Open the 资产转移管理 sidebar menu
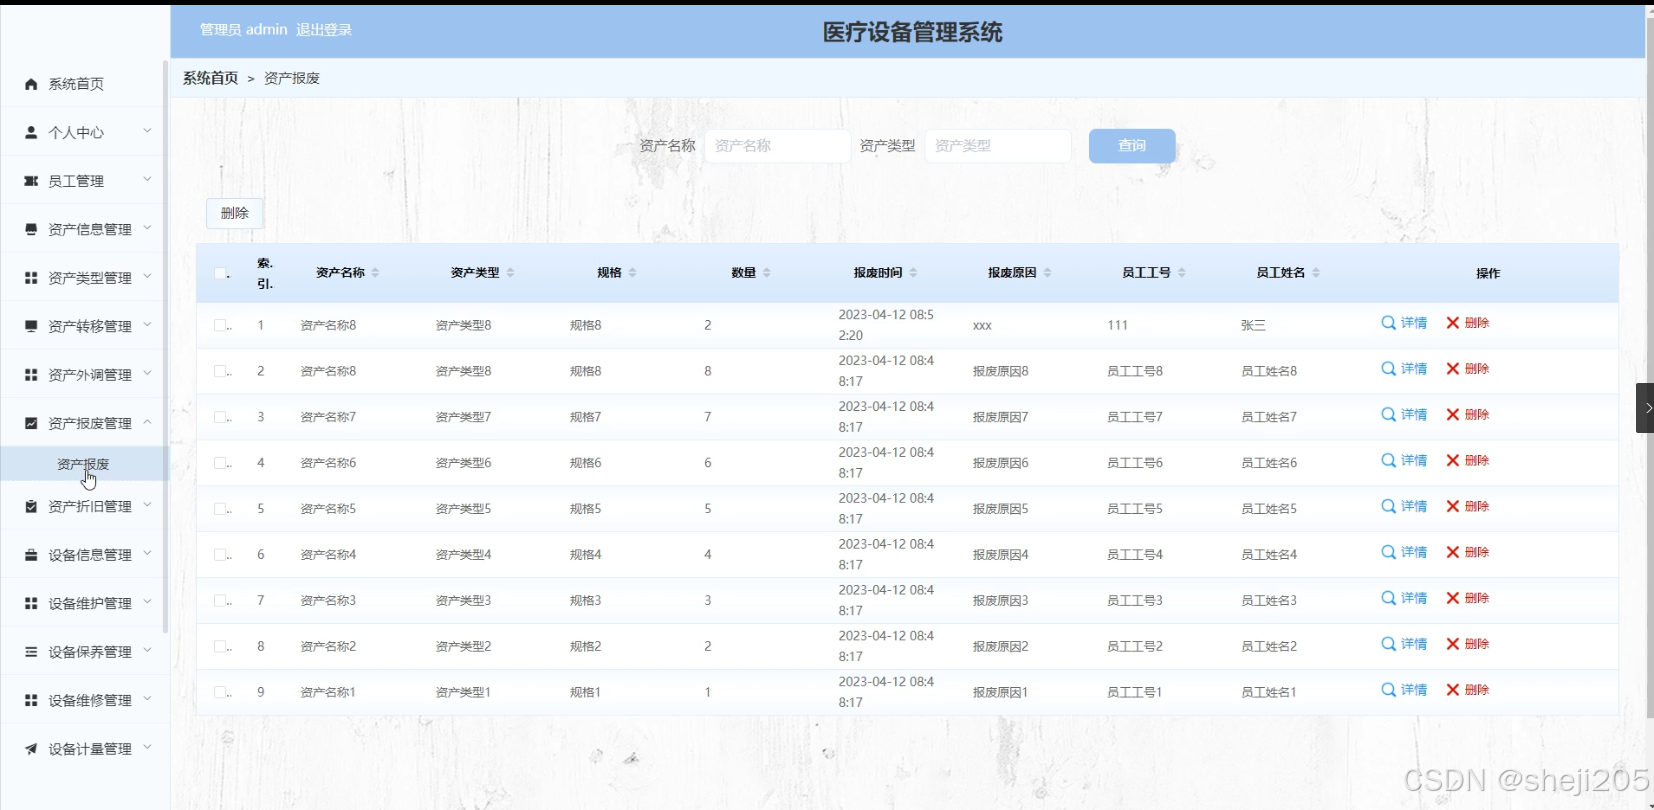This screenshot has height=810, width=1654. [83, 326]
